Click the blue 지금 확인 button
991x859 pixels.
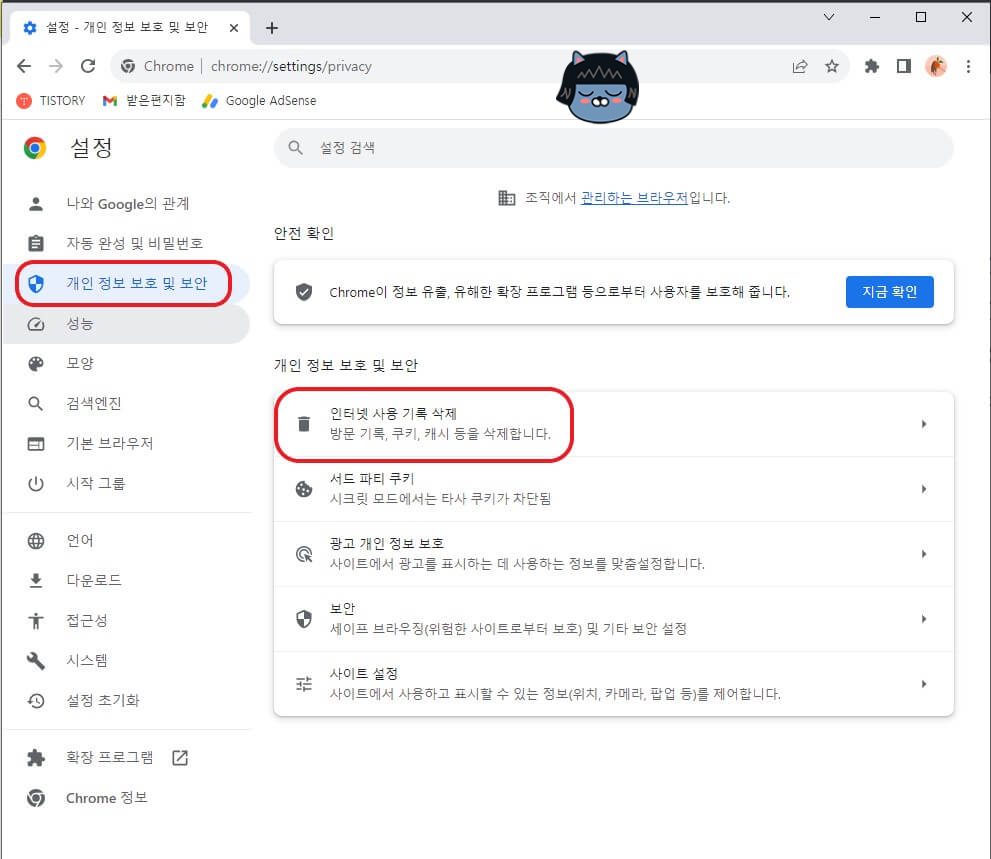(889, 290)
